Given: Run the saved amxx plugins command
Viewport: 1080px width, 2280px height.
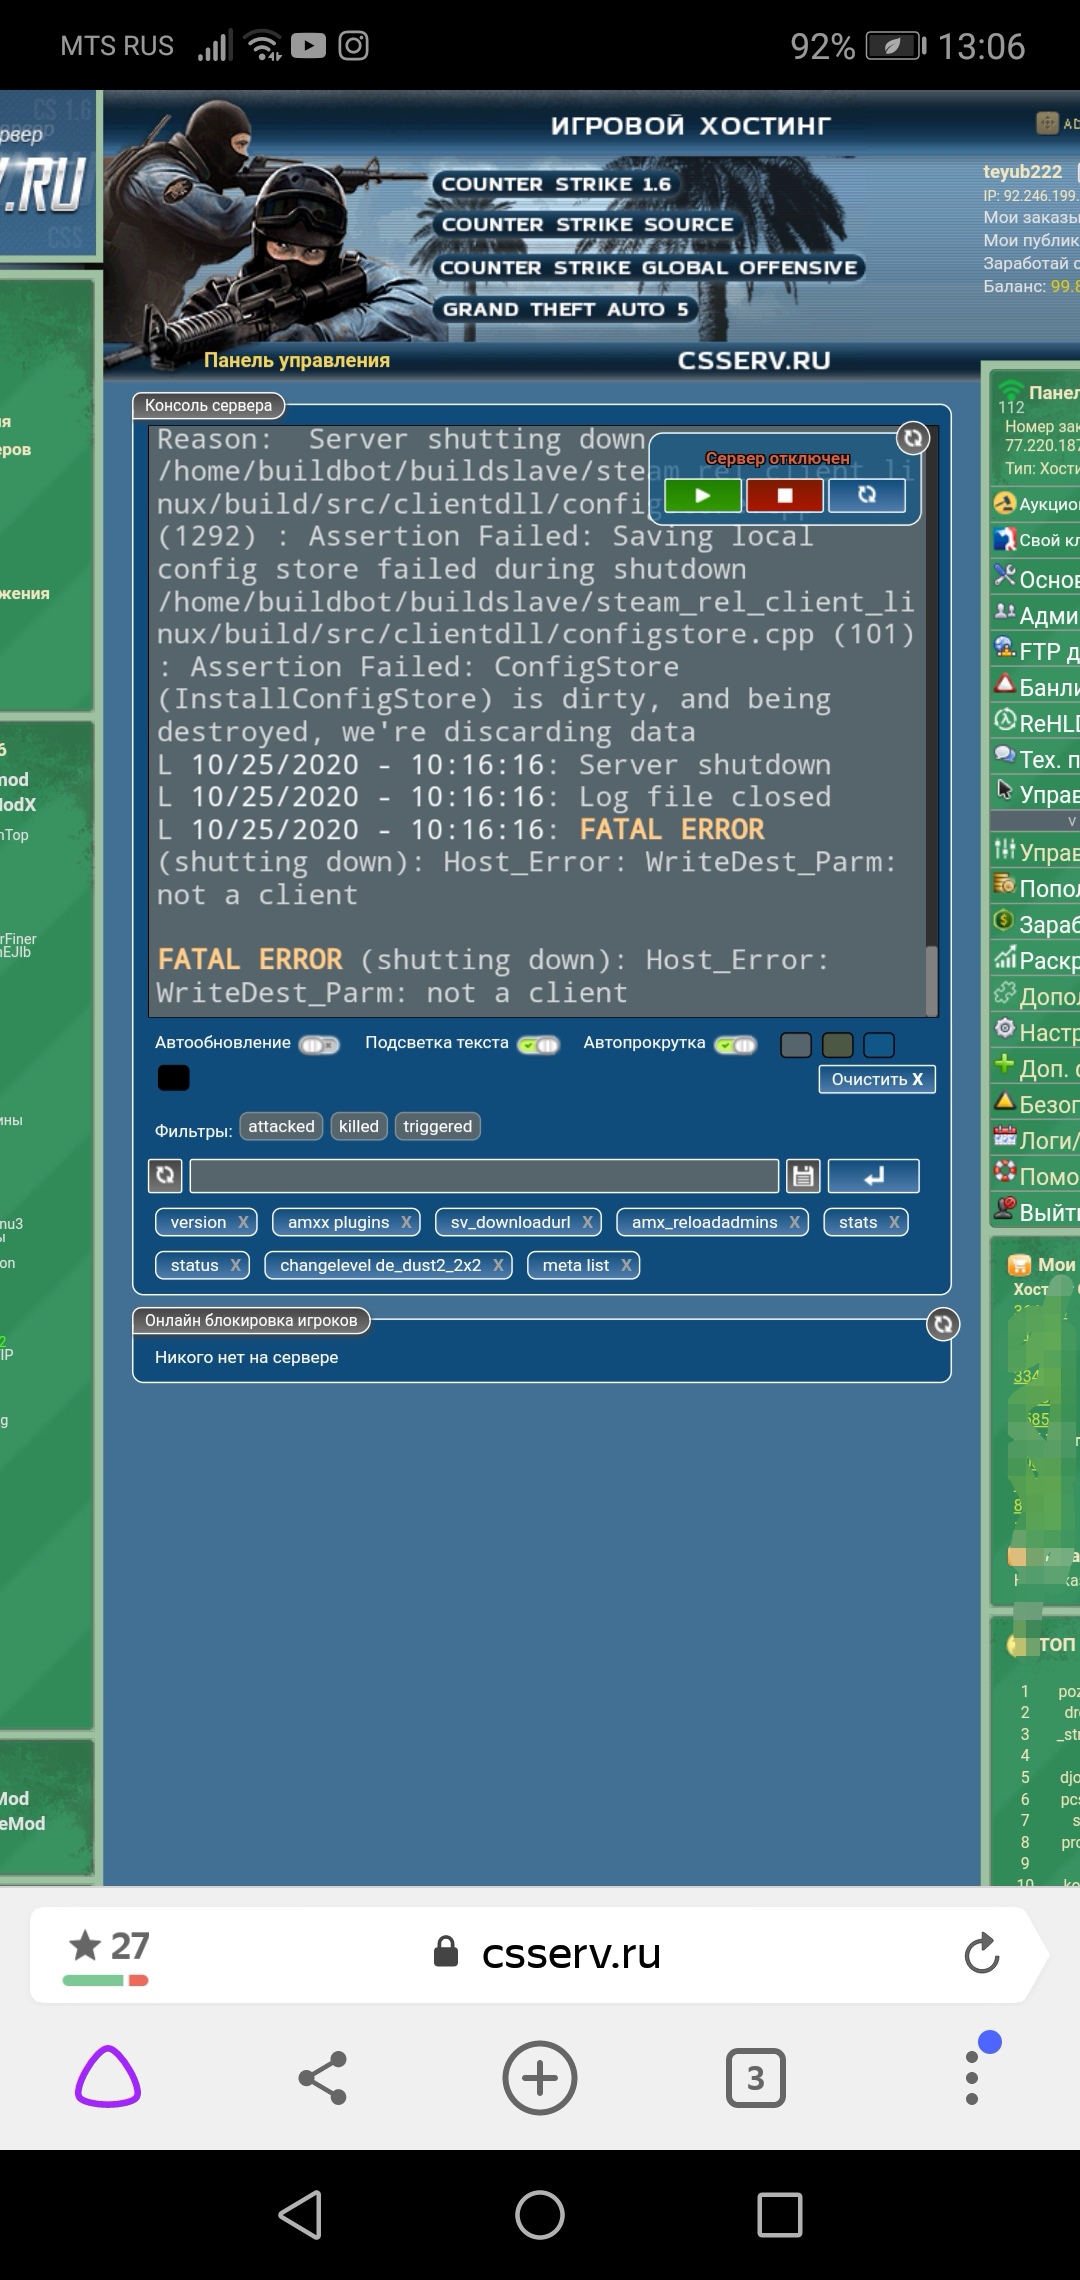Looking at the screenshot, I should 339,1222.
